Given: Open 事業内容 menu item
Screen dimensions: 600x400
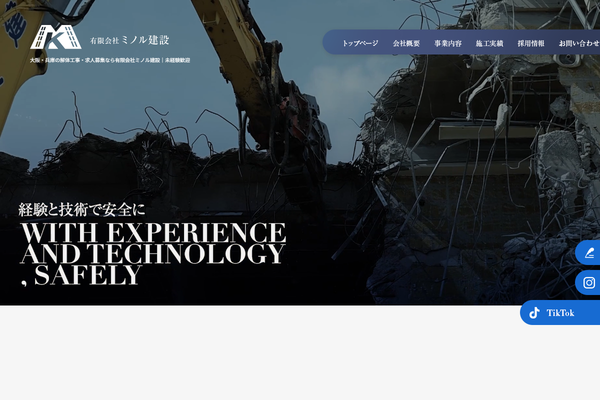Looking at the screenshot, I should click(448, 43).
